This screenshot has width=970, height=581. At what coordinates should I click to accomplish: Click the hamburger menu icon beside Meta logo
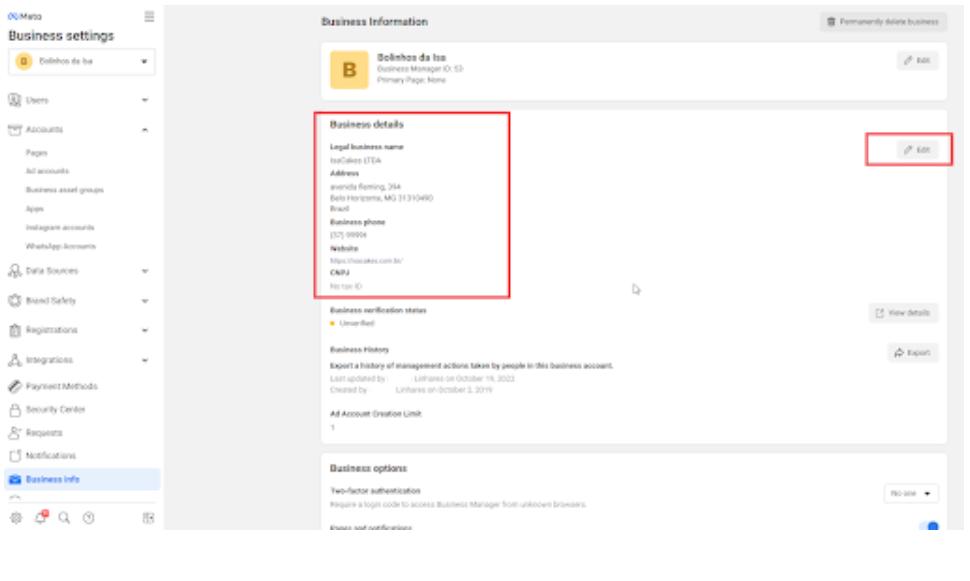pyautogui.click(x=149, y=16)
